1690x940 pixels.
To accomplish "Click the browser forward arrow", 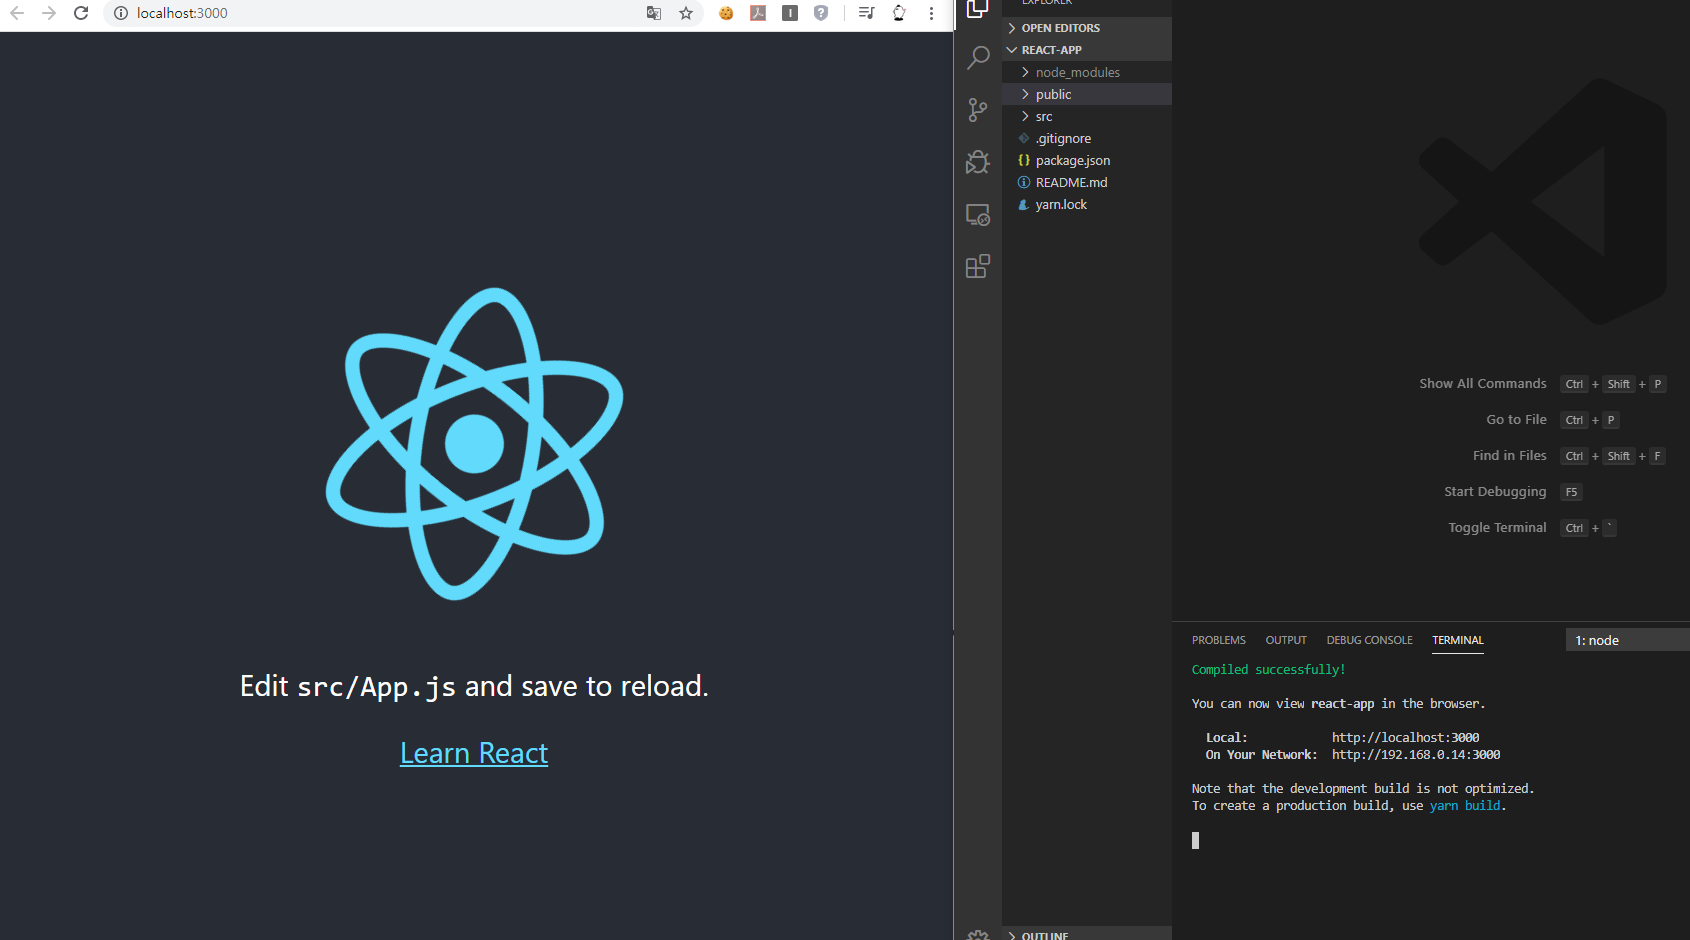I will 49,13.
